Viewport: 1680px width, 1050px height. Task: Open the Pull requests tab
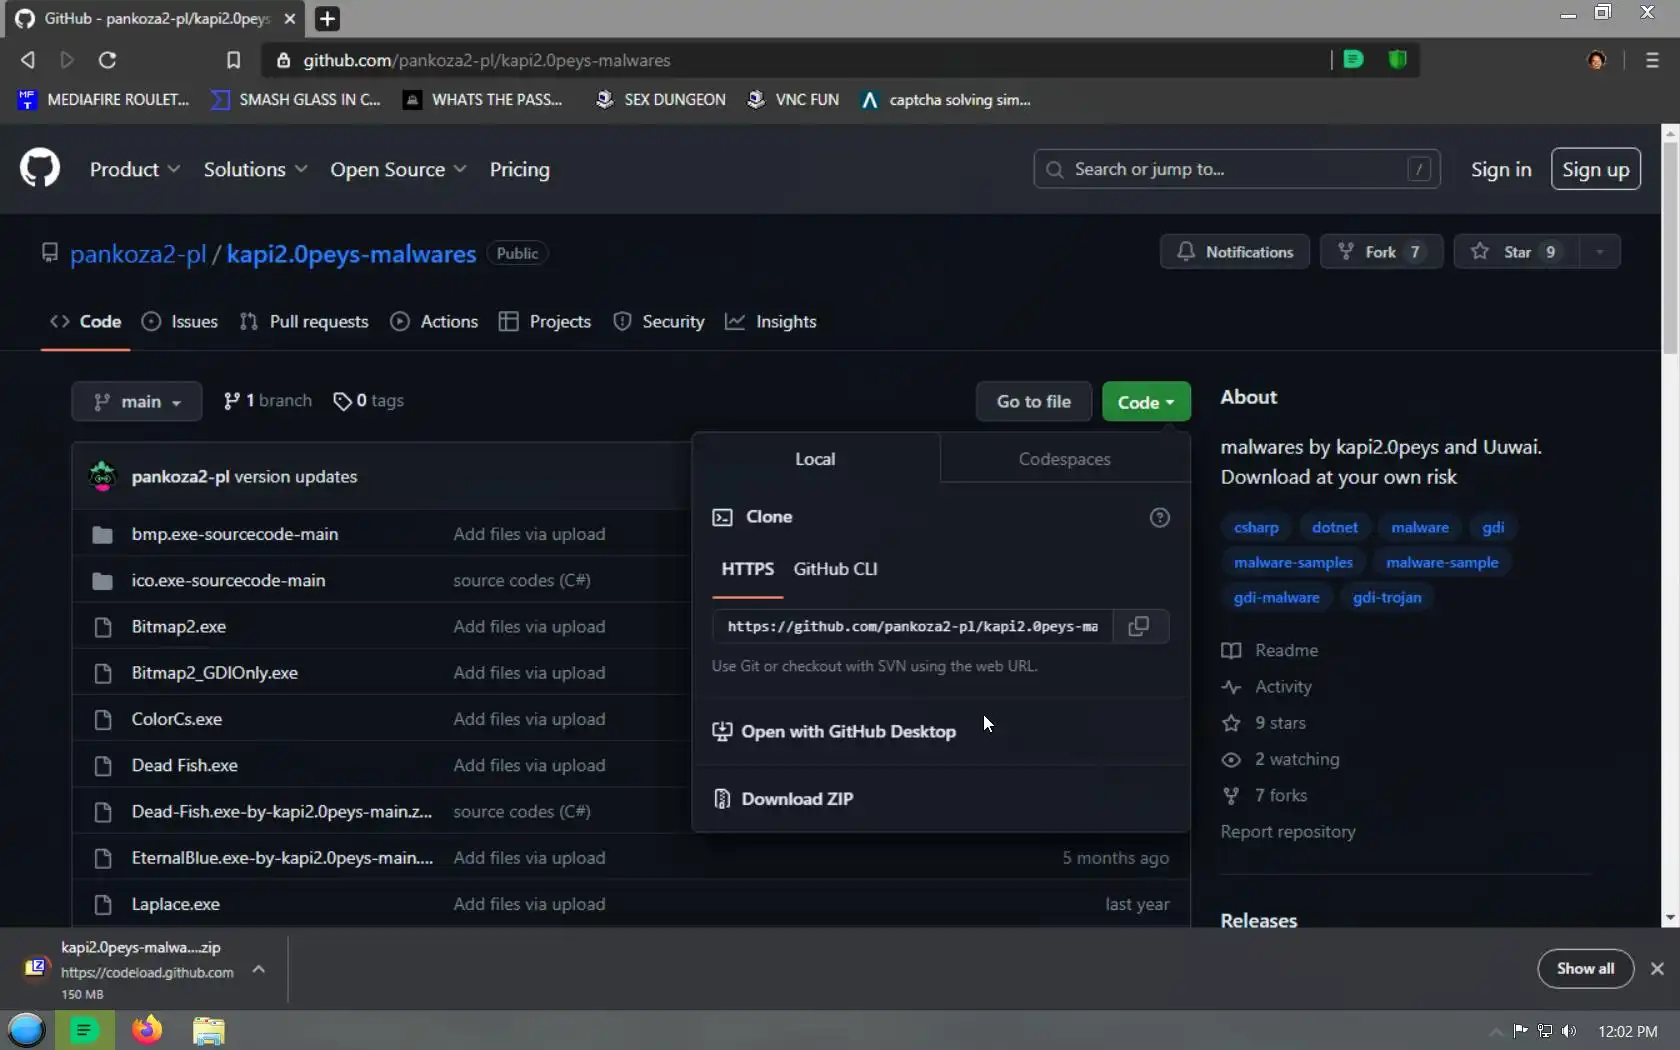pos(304,321)
